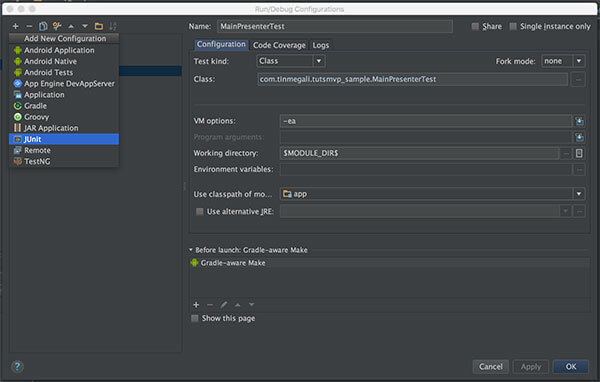
Task: Browse working directory ellipsis button
Action: 566,153
